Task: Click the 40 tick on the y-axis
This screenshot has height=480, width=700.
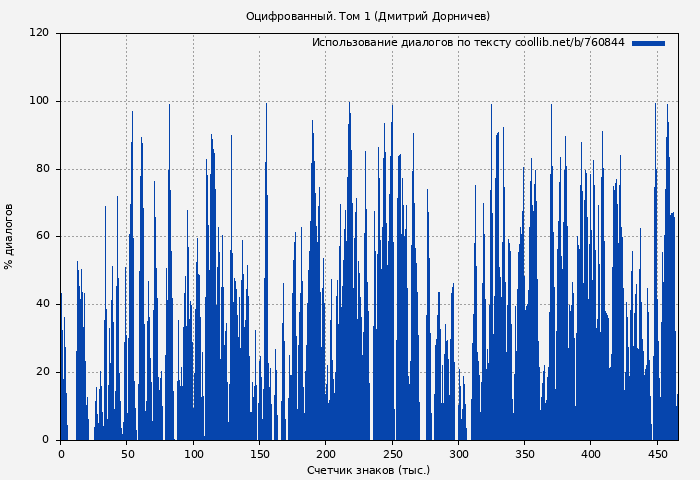Action: pyautogui.click(x=42, y=304)
